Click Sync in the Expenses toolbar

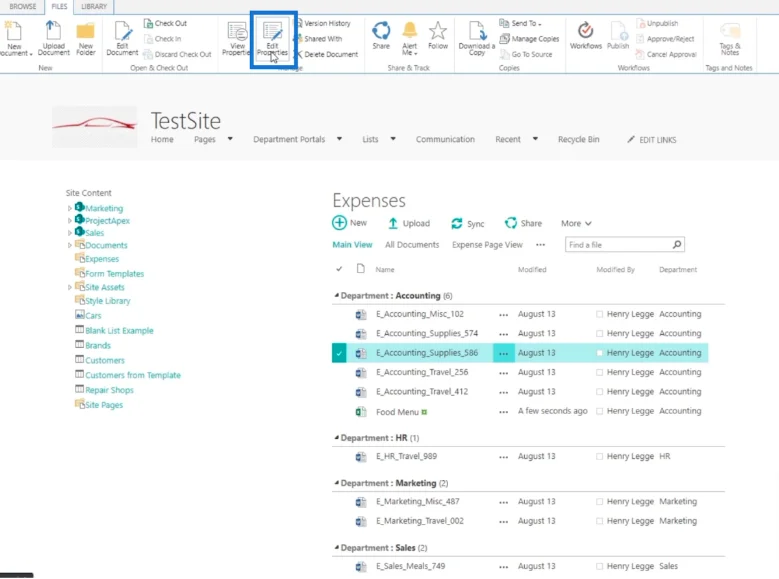pyautogui.click(x=467, y=224)
